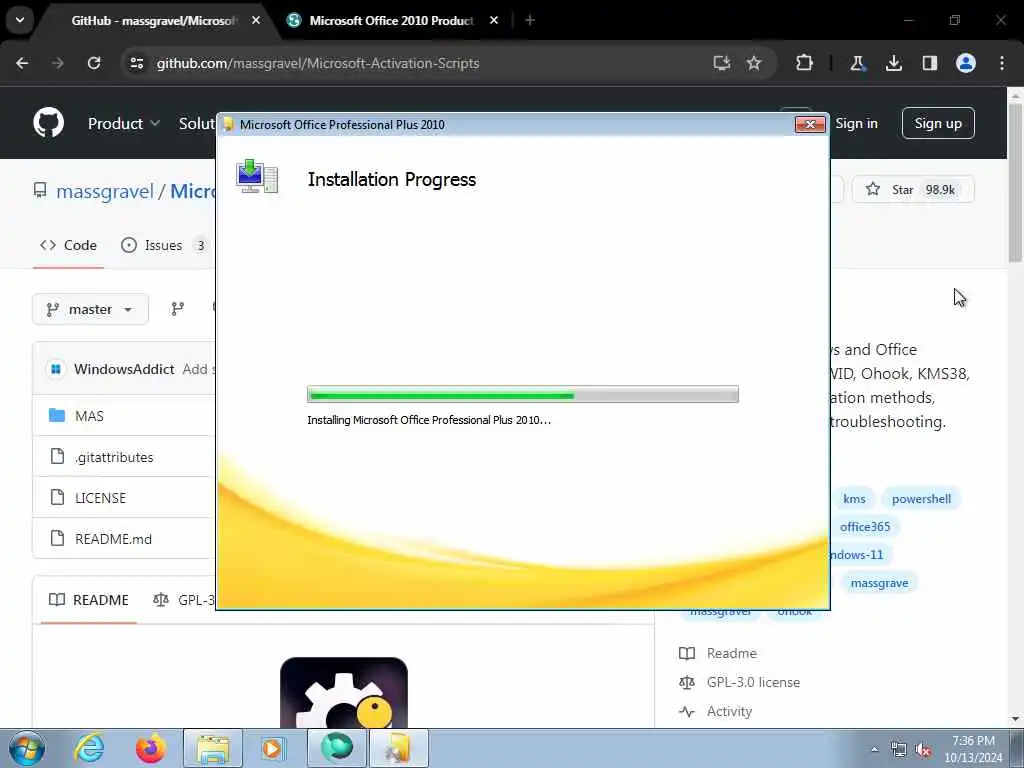Image resolution: width=1024 pixels, height=768 pixels.
Task: Open WindowsAddict committer link
Action: tap(124, 369)
